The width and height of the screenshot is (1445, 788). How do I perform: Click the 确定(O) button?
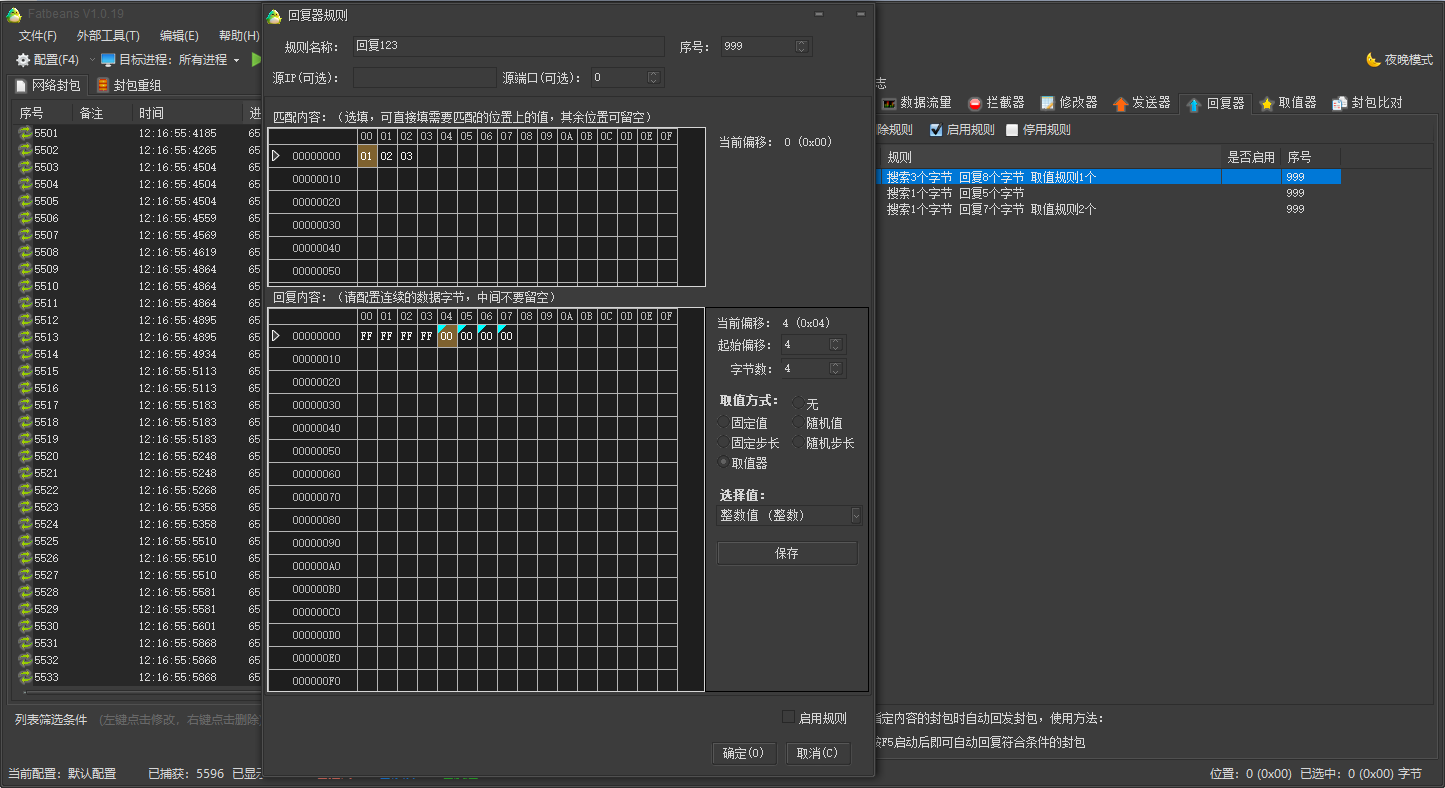(743, 753)
